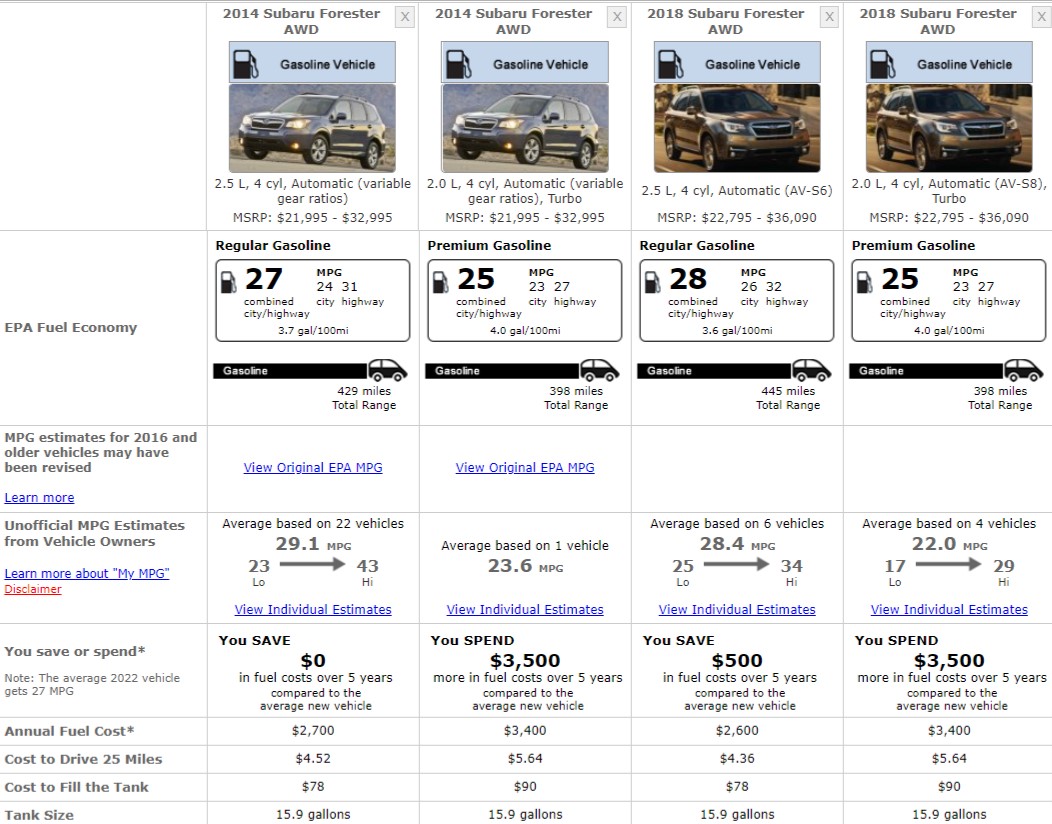The width and height of the screenshot is (1052, 824).
Task: View Individual Estimates for 29.1 MPG average
Action: [313, 609]
